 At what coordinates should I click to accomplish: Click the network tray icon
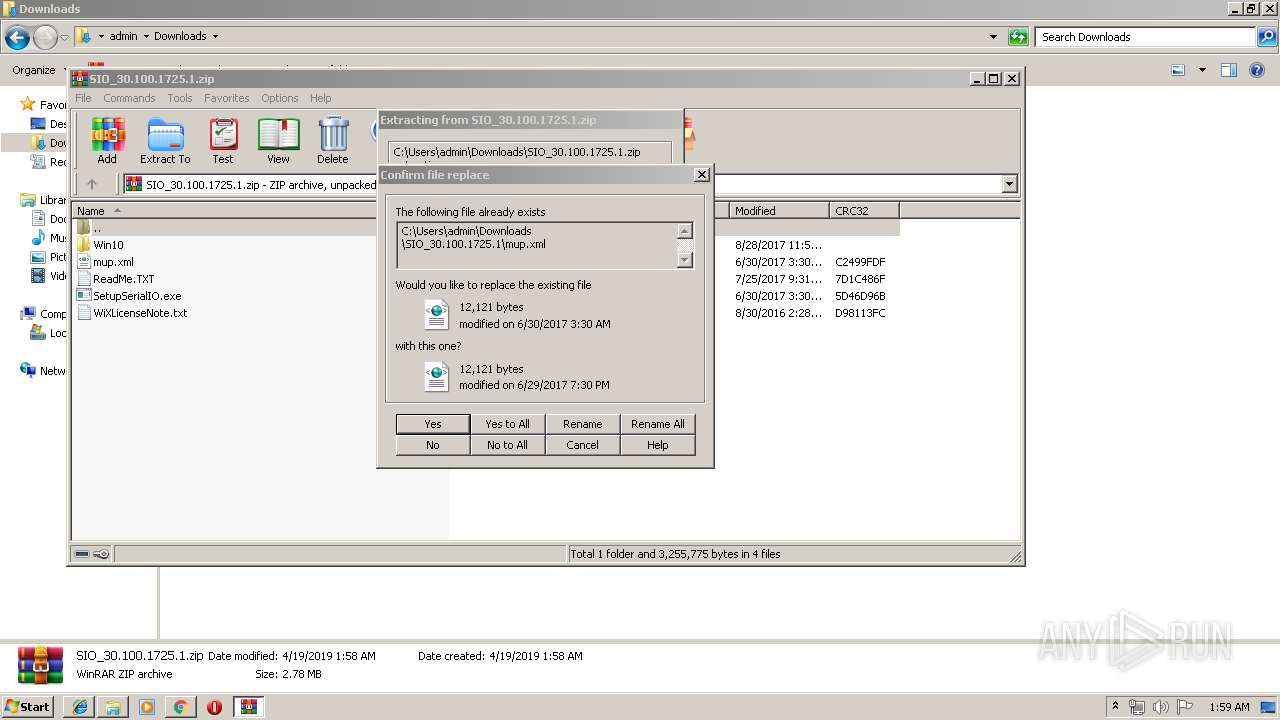(x=1137, y=707)
